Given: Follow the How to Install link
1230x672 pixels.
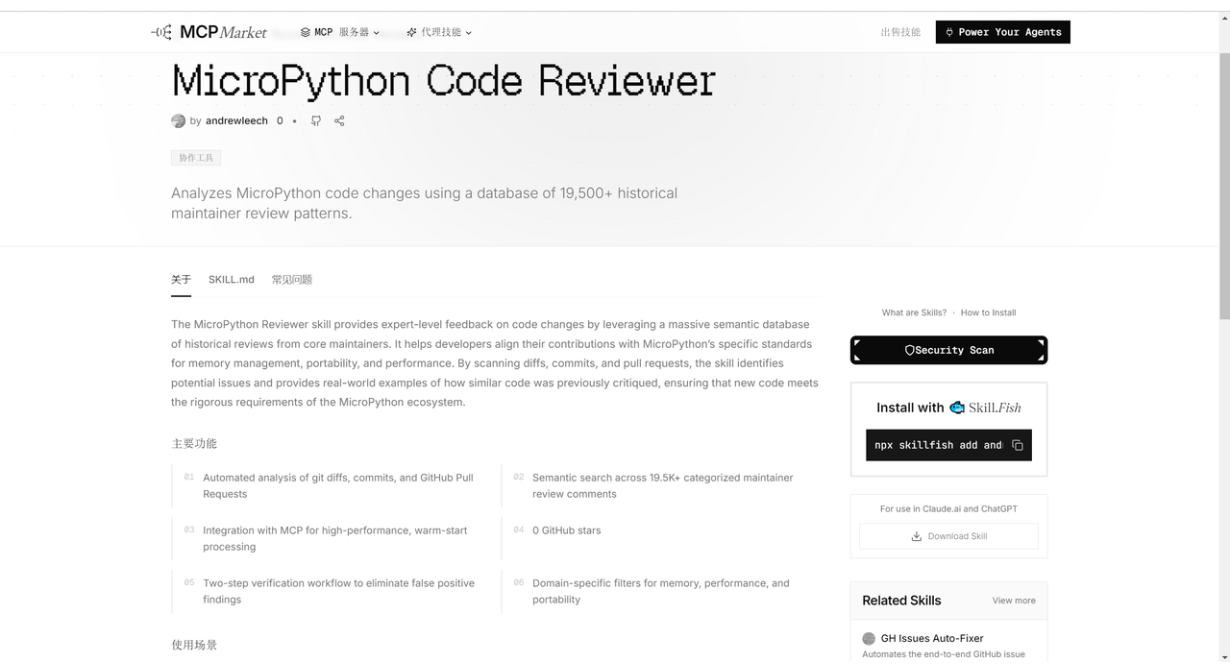Looking at the screenshot, I should pos(988,313).
